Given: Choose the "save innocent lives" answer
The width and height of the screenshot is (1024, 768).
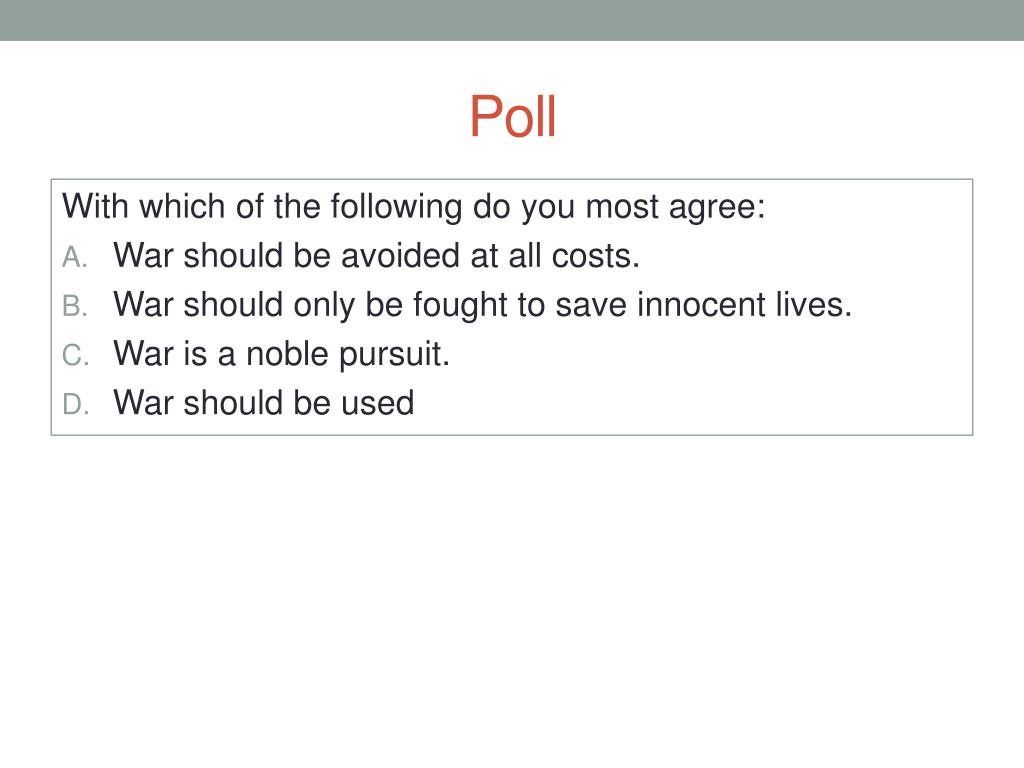Looking at the screenshot, I should (x=482, y=305).
